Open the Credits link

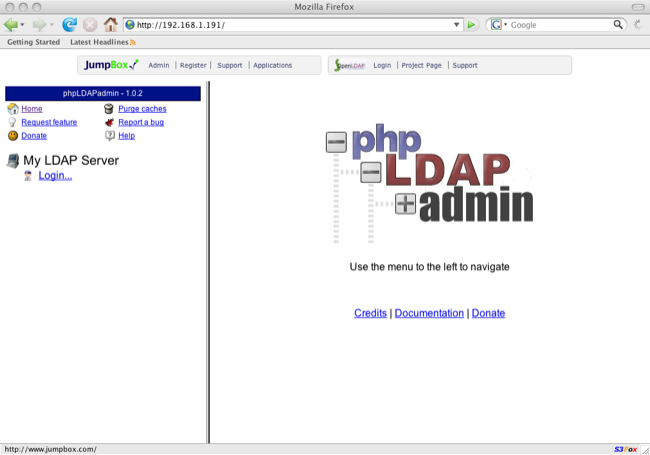click(370, 313)
